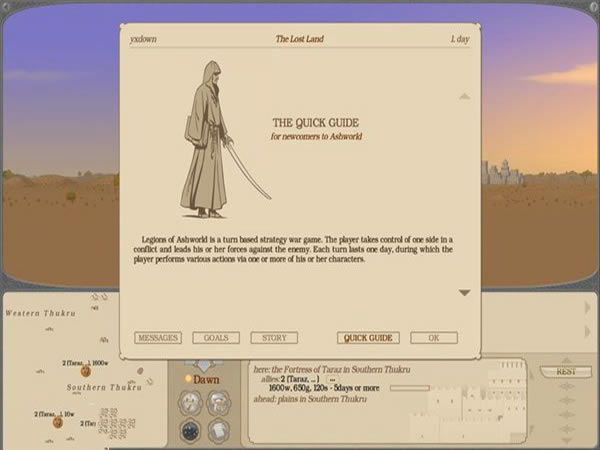Open the Story tab
The width and height of the screenshot is (600, 450).
tap(274, 338)
